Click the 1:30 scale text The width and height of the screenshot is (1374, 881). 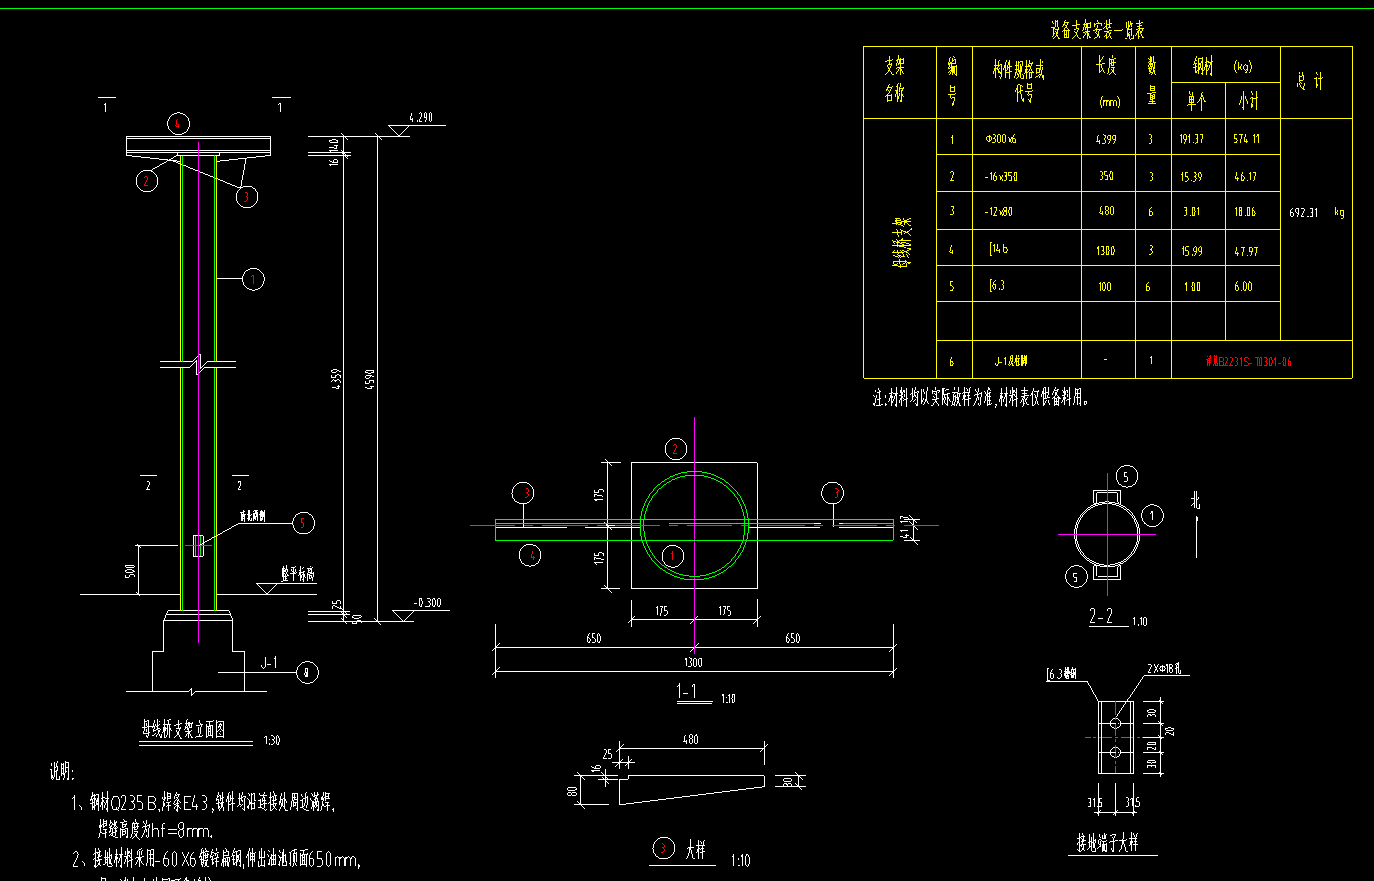click(x=272, y=741)
